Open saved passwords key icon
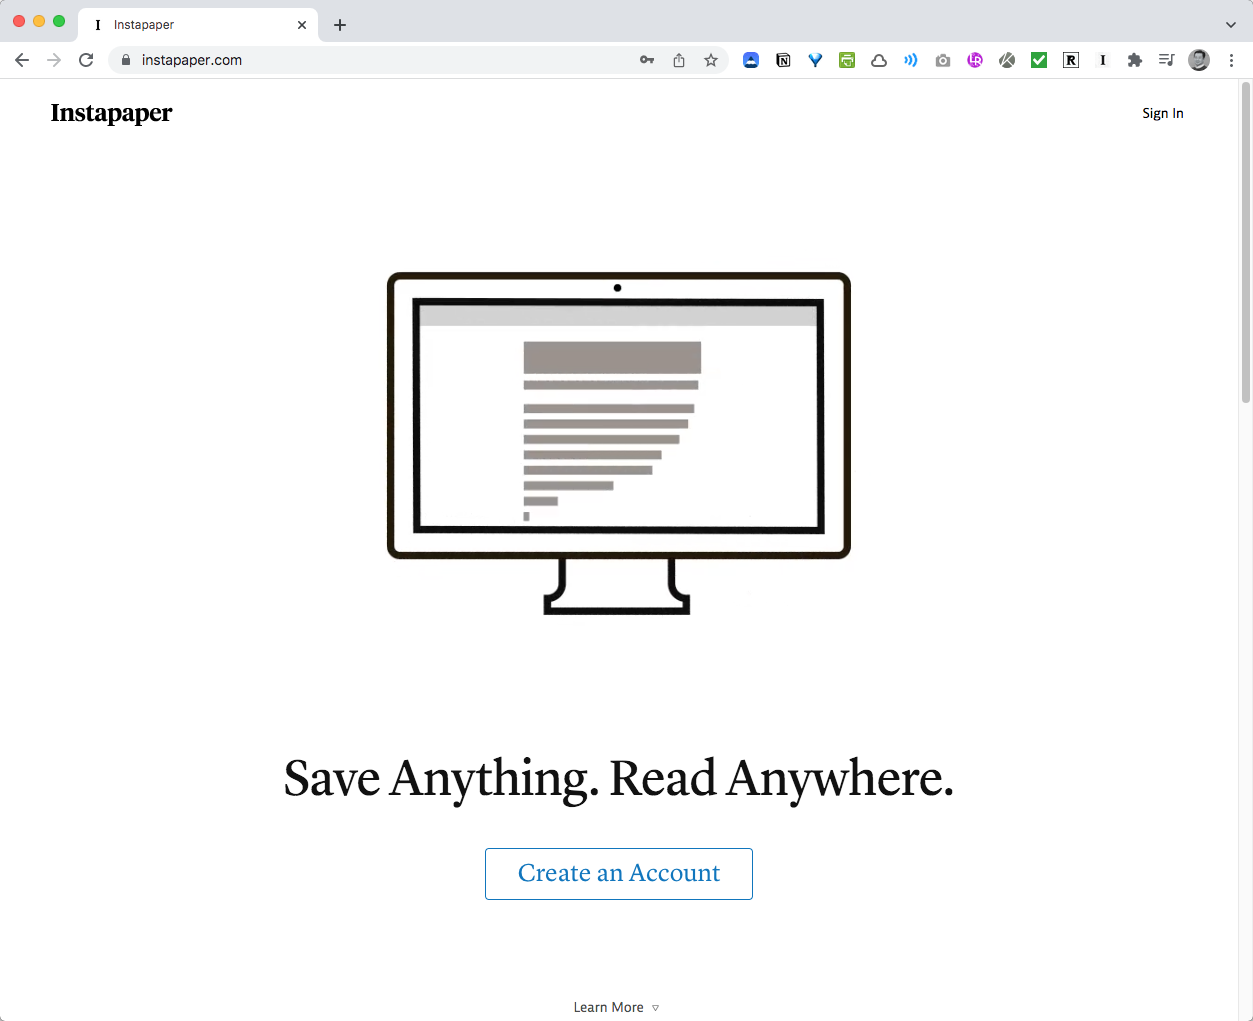1253x1021 pixels. point(647,60)
